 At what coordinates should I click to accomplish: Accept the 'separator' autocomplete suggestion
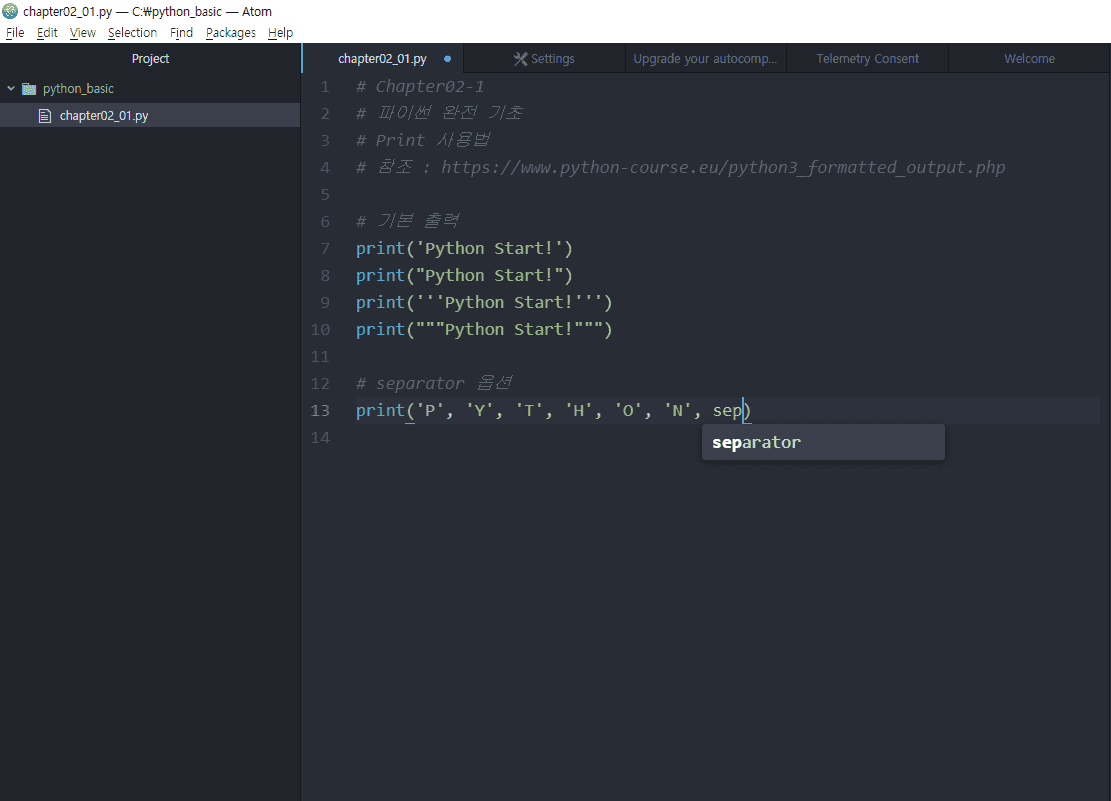[x=823, y=442]
